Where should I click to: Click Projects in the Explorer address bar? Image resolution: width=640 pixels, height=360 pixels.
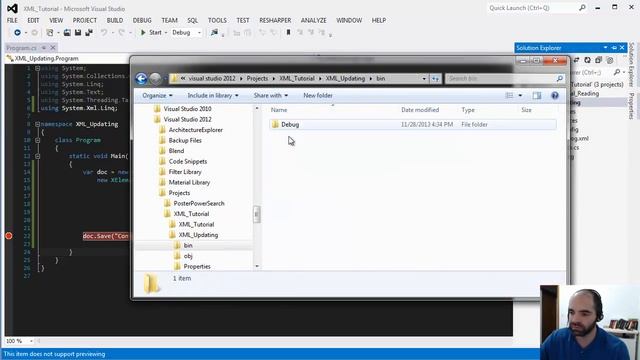pyautogui.click(x=257, y=78)
